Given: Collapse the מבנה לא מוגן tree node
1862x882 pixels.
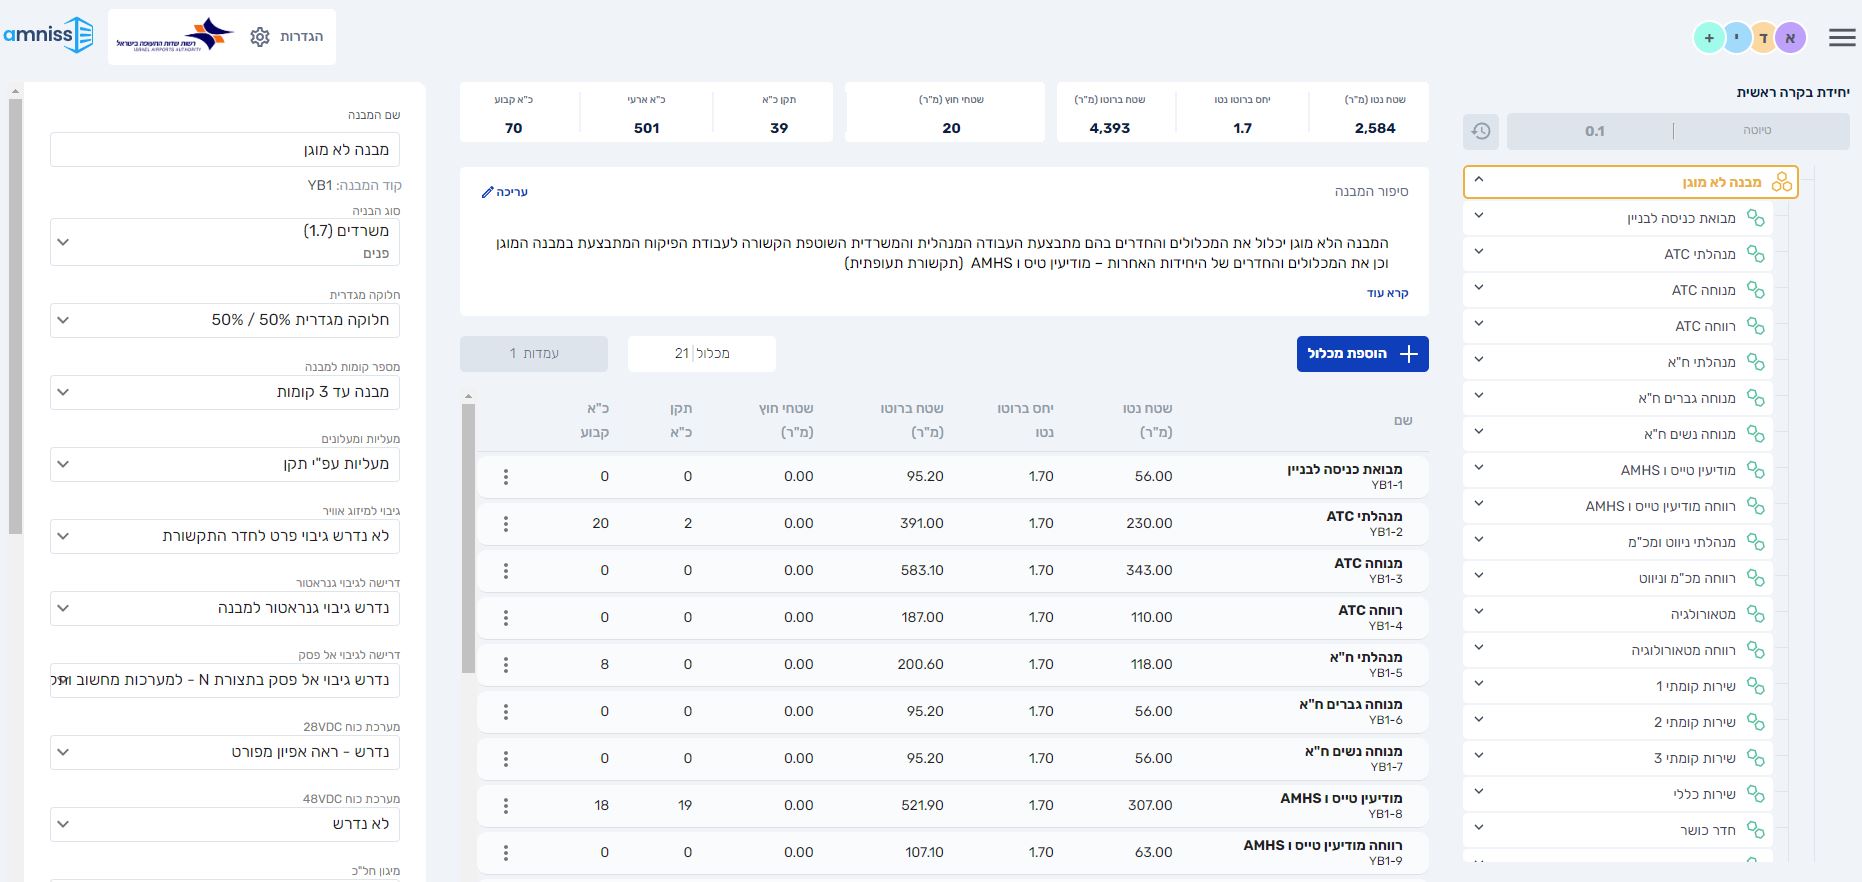Looking at the screenshot, I should coord(1479,180).
